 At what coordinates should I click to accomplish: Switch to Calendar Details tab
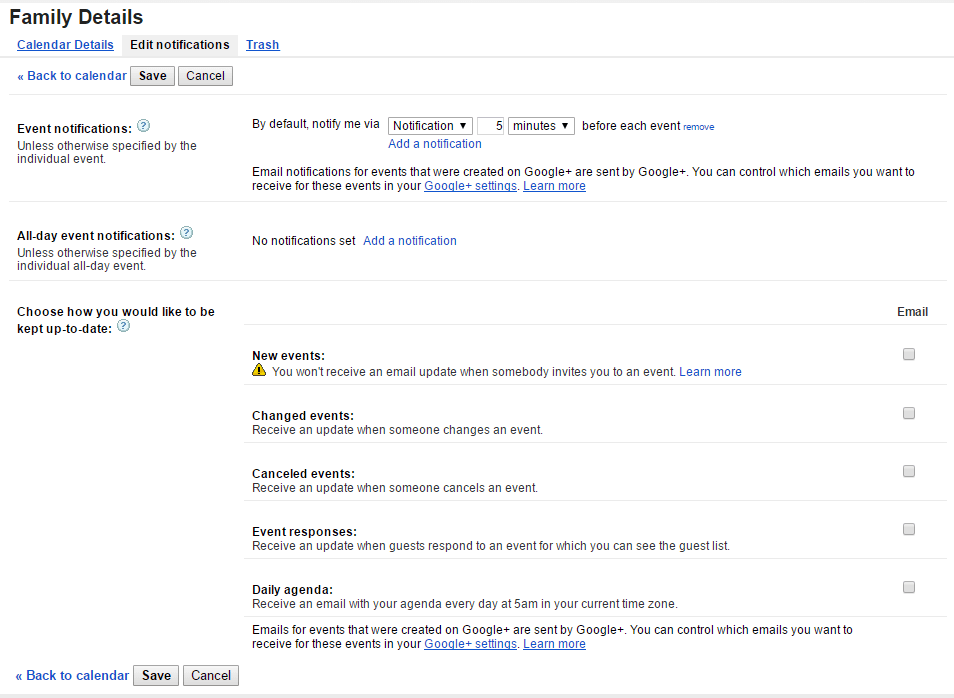[x=65, y=45]
